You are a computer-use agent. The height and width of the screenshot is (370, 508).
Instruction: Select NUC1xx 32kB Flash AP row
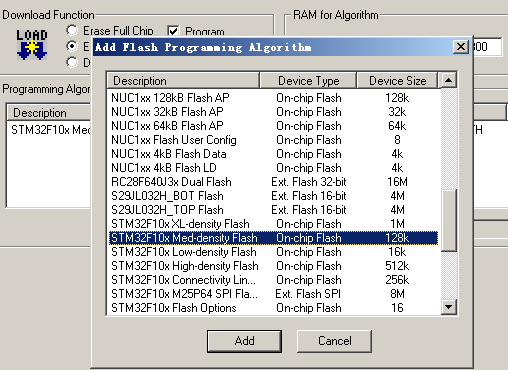[273, 112]
